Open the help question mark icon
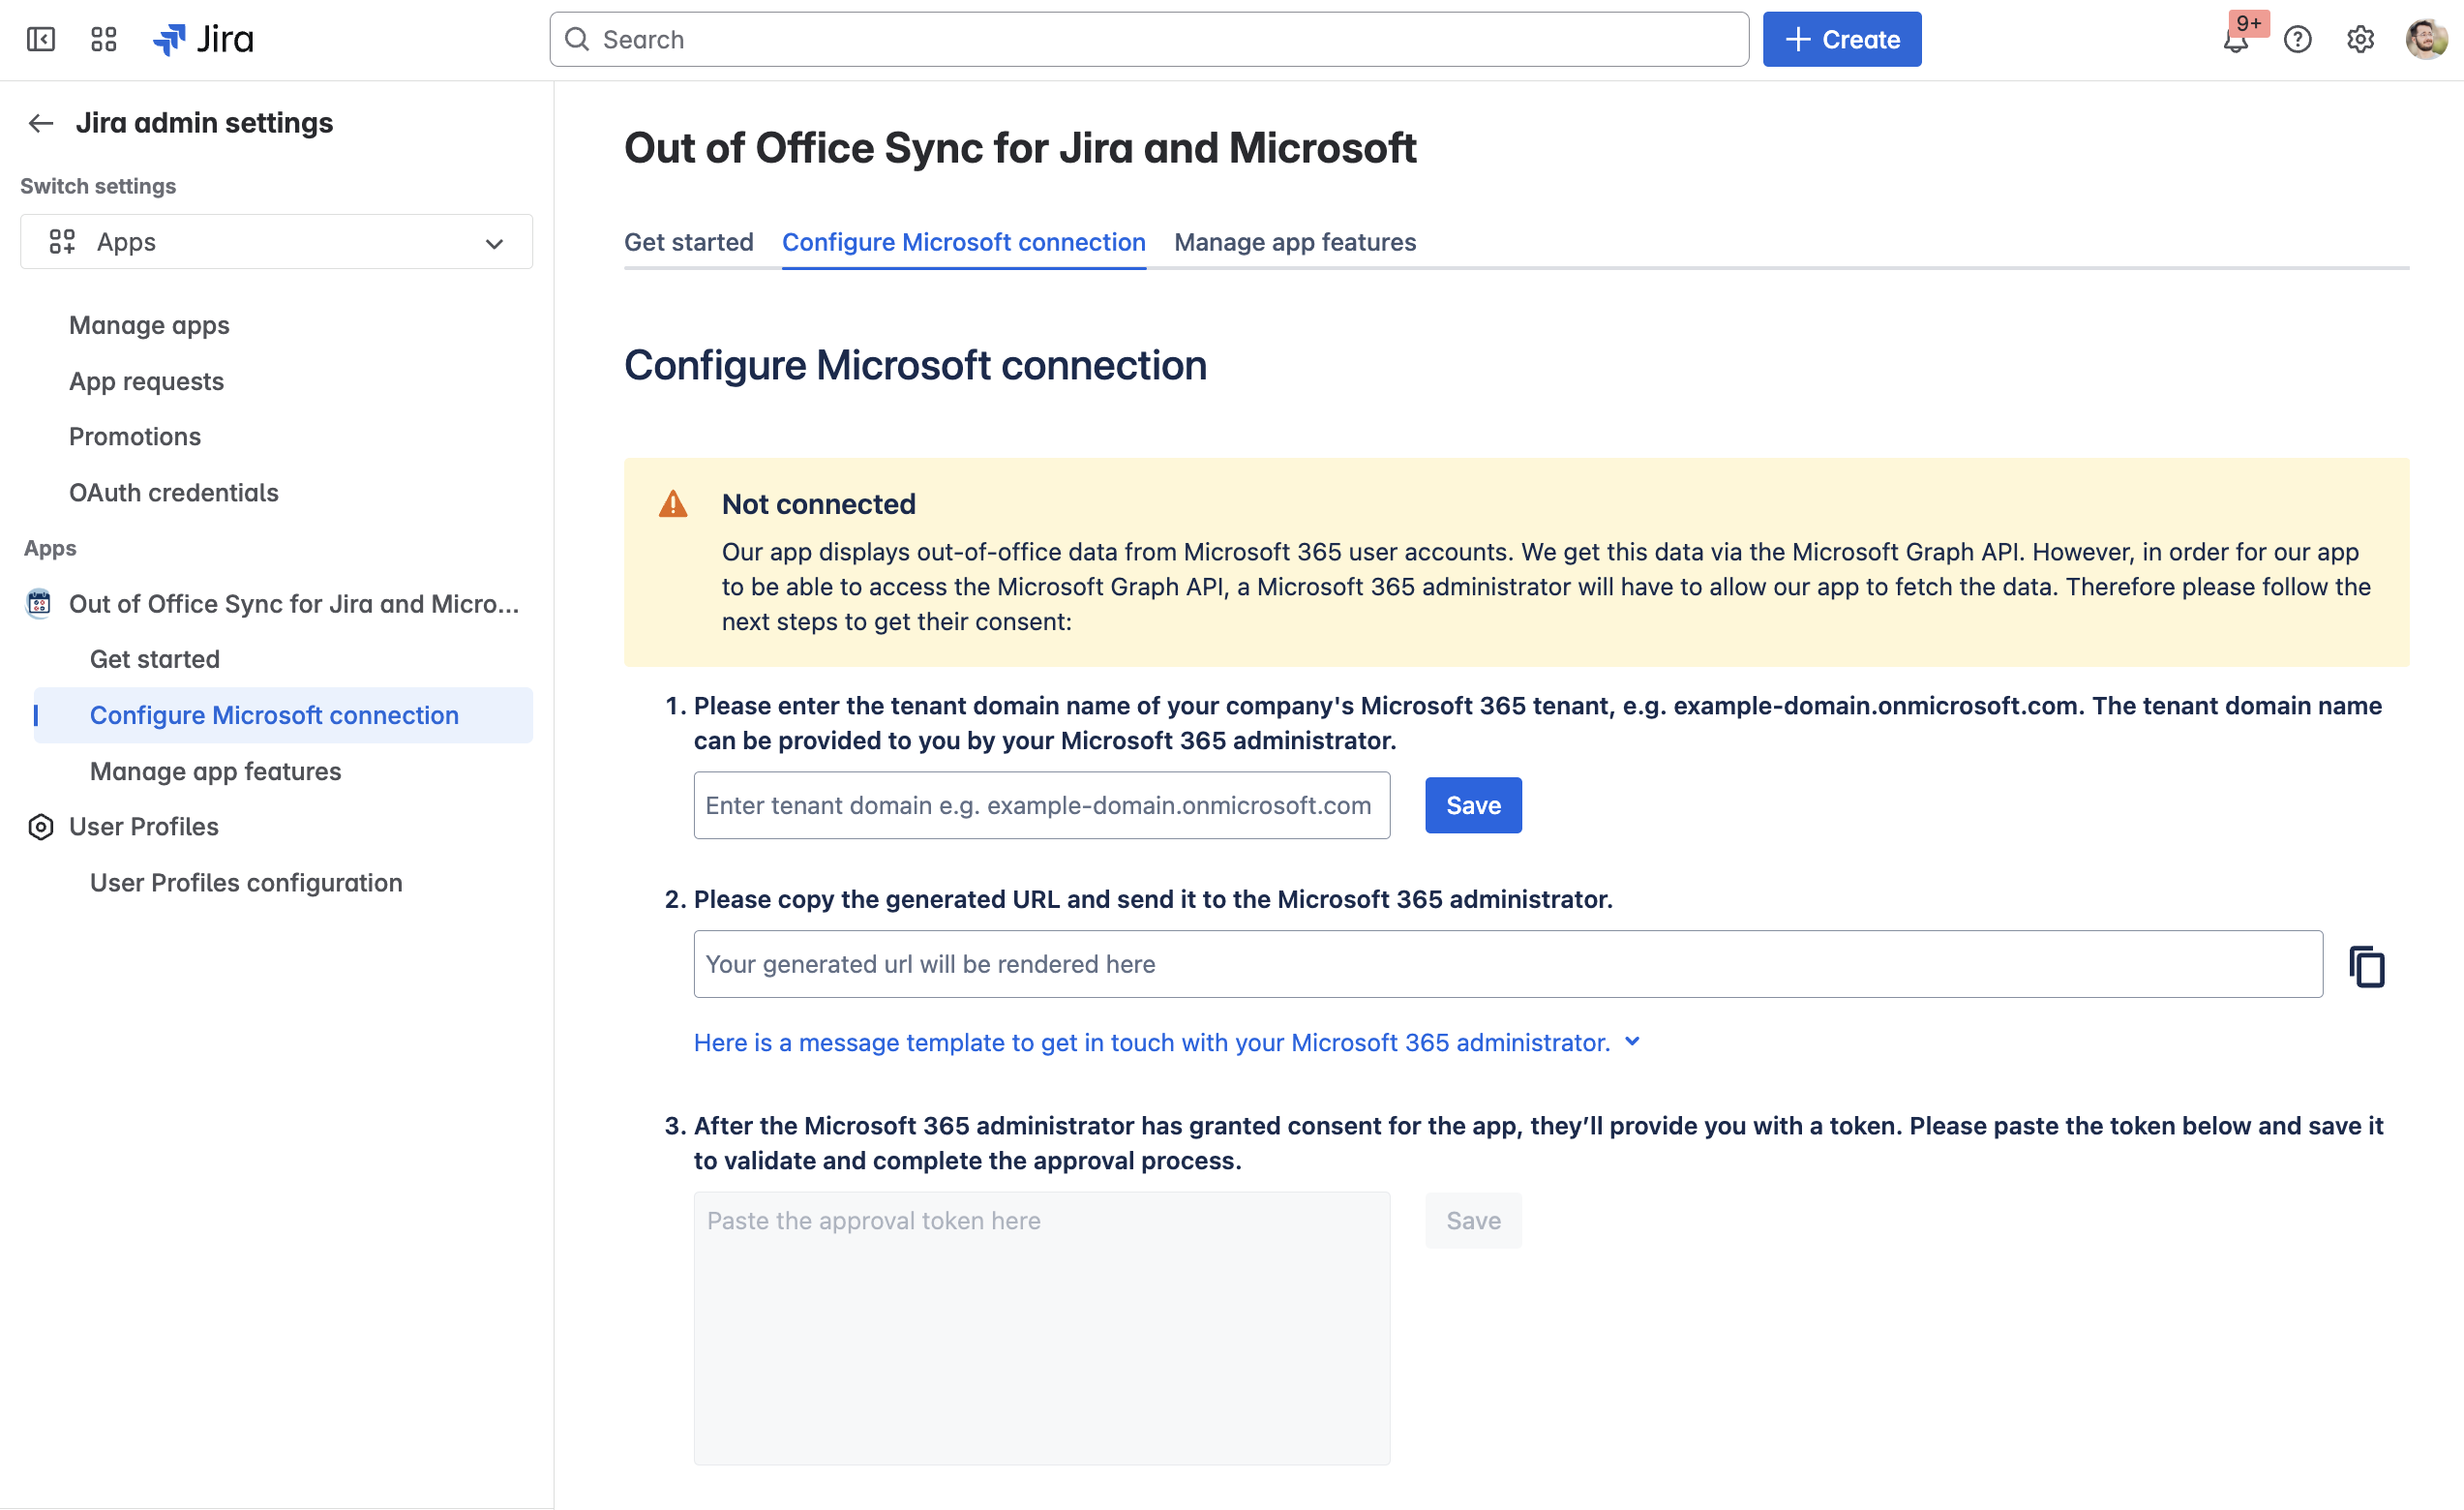Image resolution: width=2464 pixels, height=1510 pixels. pyautogui.click(x=2298, y=40)
